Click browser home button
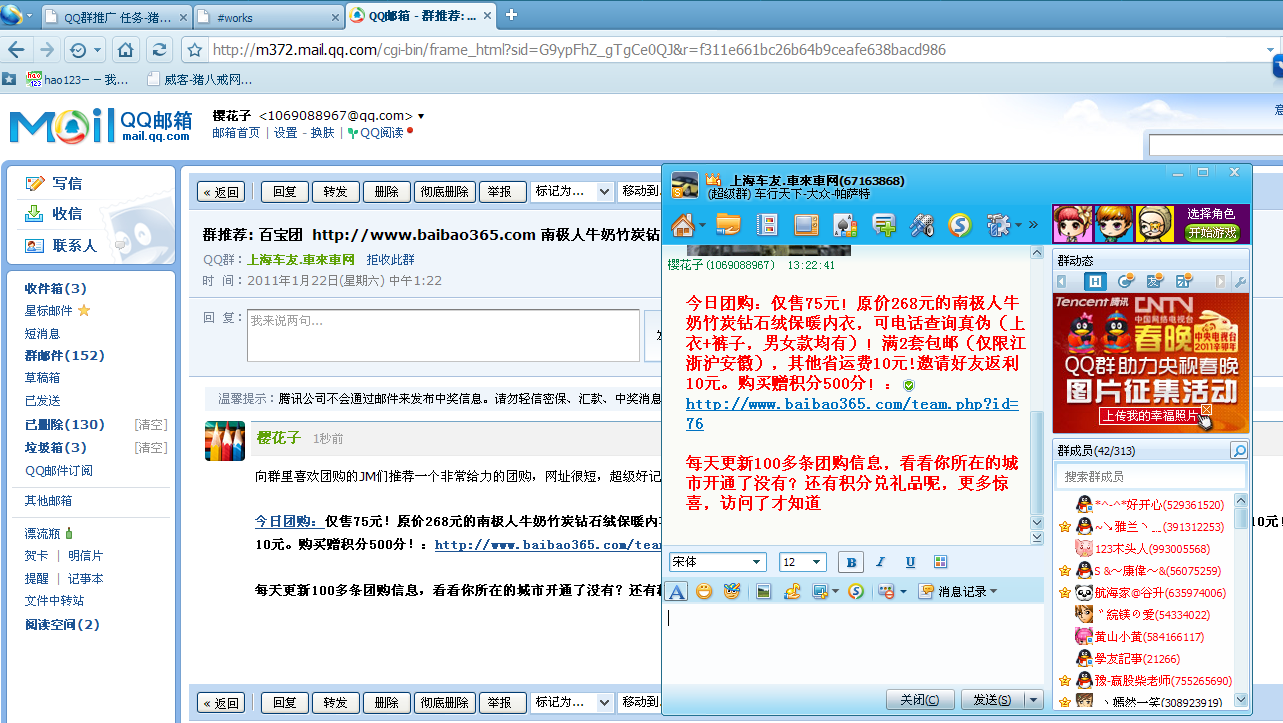 125,50
